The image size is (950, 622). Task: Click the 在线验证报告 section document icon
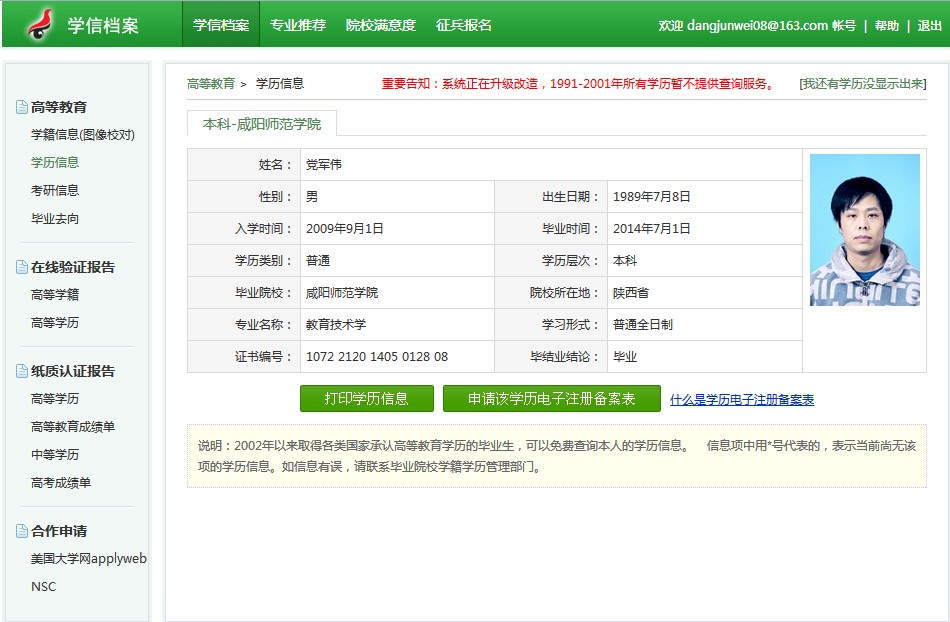pyautogui.click(x=22, y=267)
